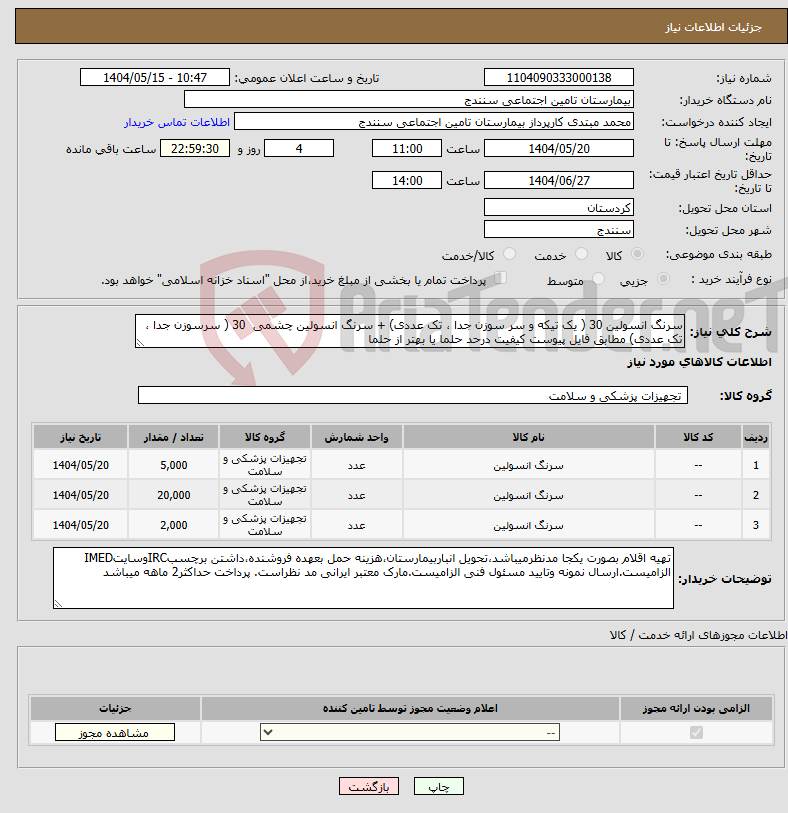Click سرنگ انسولین in row 1

(x=528, y=465)
